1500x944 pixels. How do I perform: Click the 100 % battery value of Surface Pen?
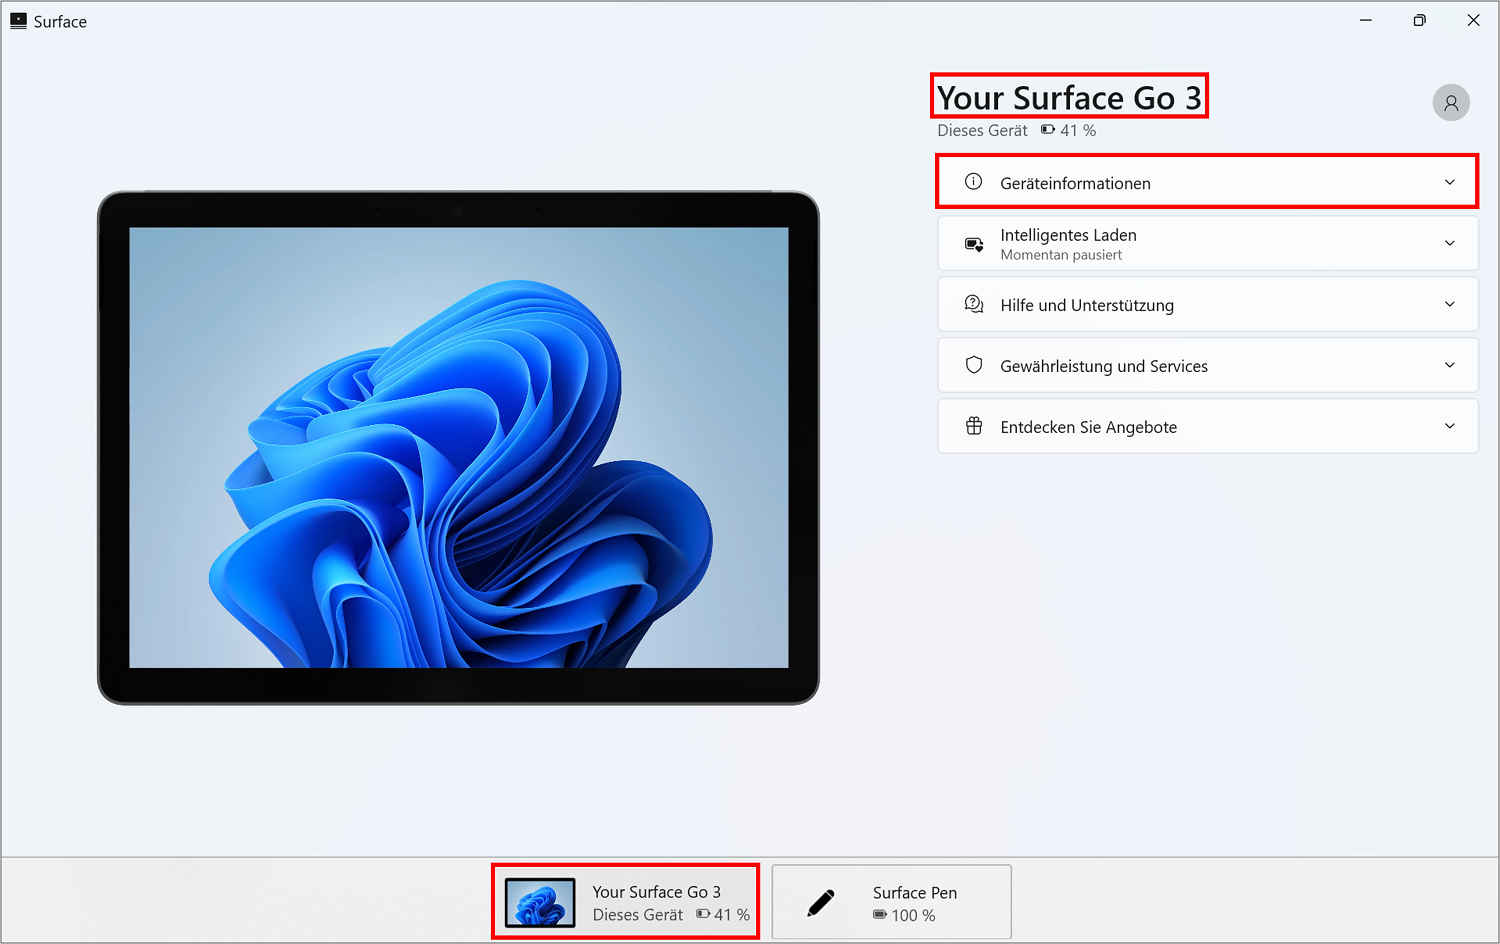[x=913, y=915]
